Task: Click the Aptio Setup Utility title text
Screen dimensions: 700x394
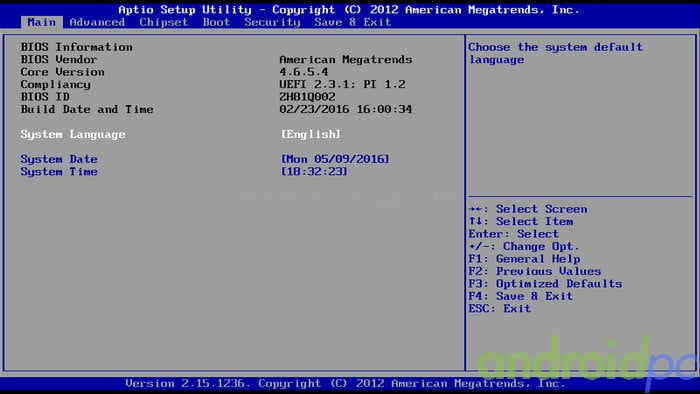Action: [x=348, y=10]
